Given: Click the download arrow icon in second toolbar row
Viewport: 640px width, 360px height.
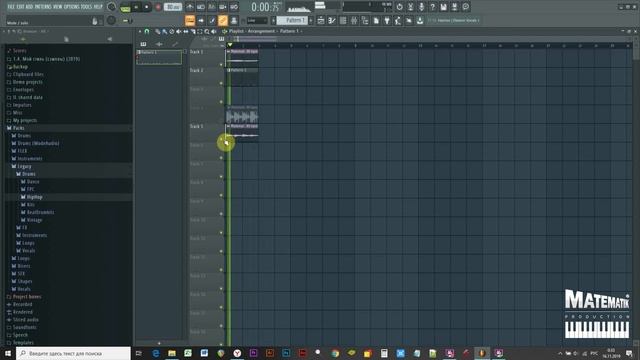Looking at the screenshot, I should pyautogui.click(x=420, y=20).
